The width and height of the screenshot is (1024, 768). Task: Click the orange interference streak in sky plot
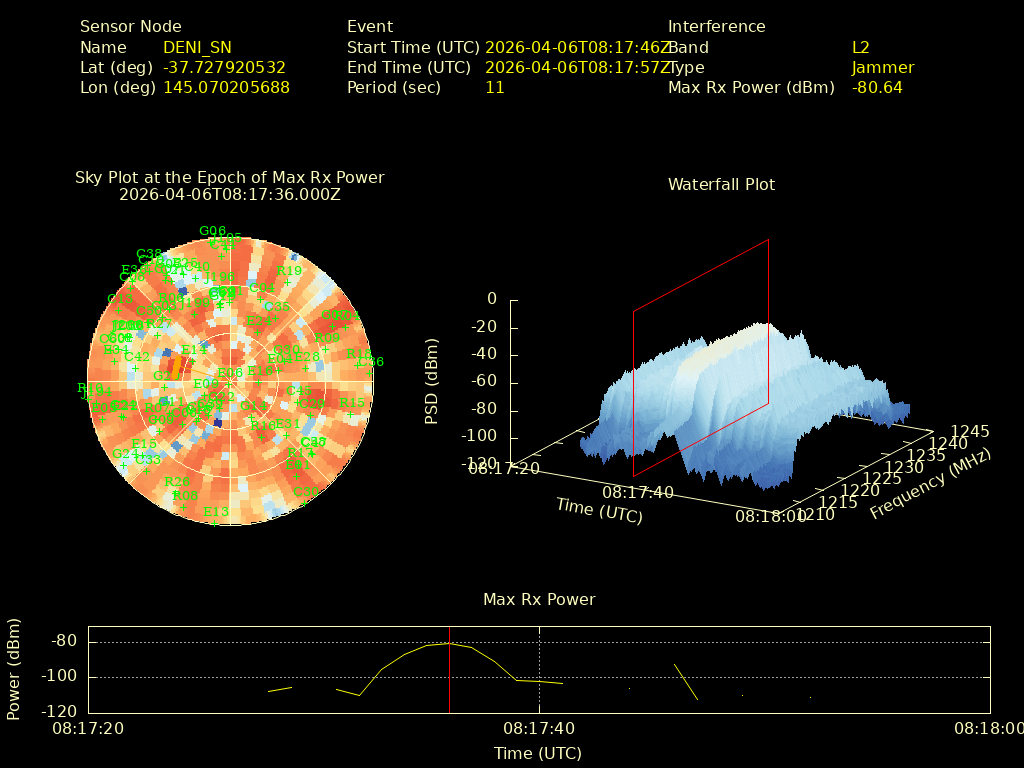pos(176,366)
